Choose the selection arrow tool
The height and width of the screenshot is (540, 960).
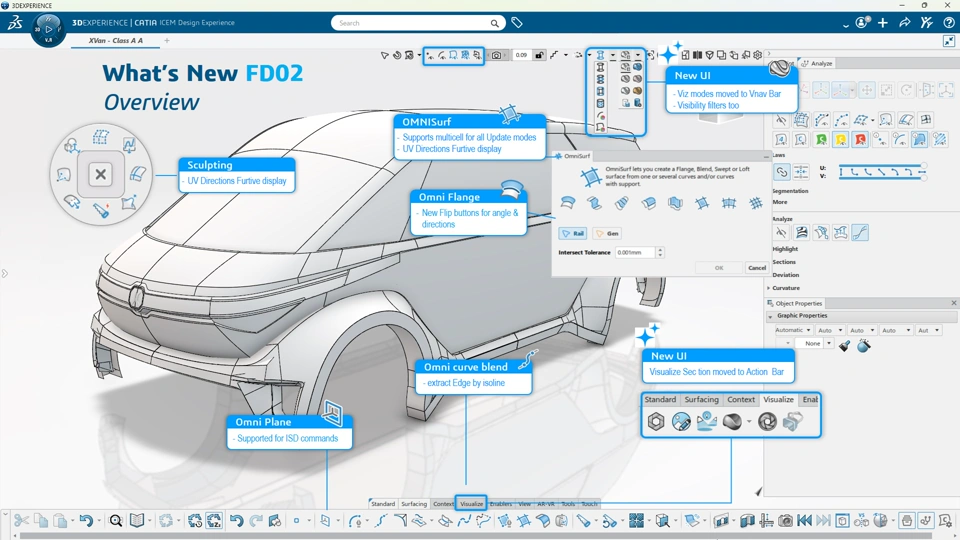[384, 55]
